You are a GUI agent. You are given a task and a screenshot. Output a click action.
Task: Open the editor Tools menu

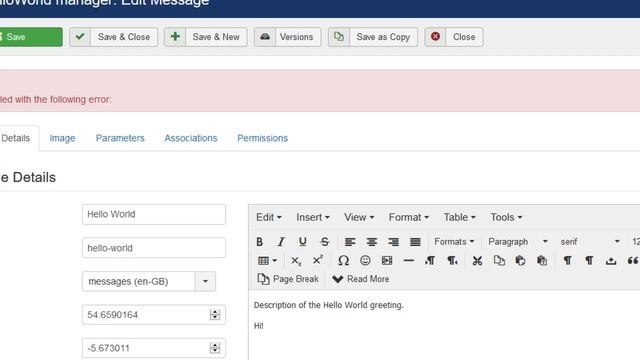[506, 217]
